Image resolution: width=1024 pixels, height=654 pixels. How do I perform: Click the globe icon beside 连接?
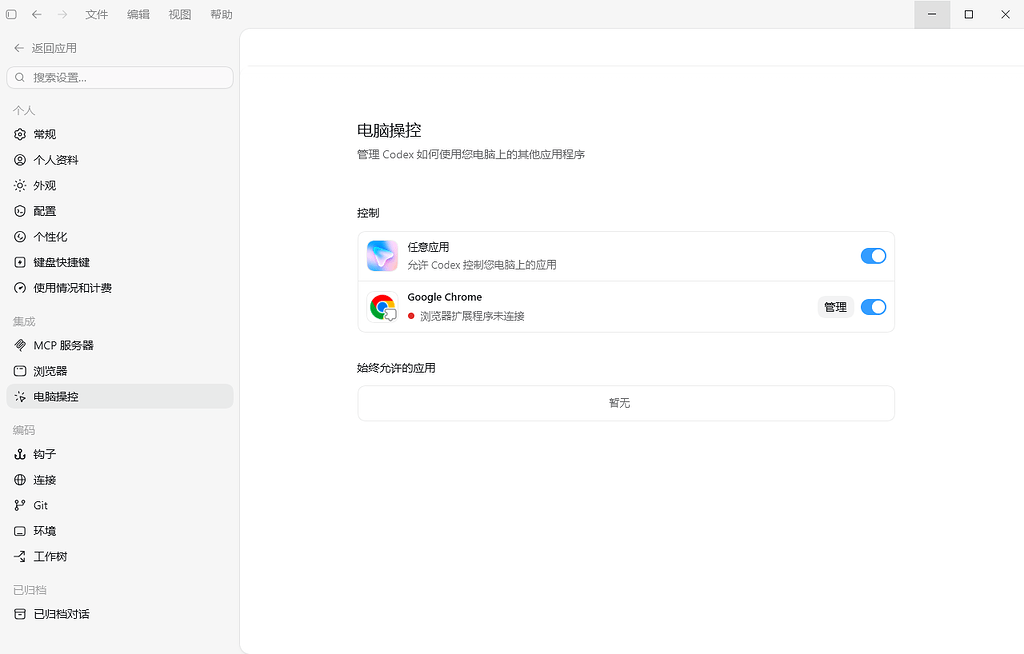[x=20, y=480]
